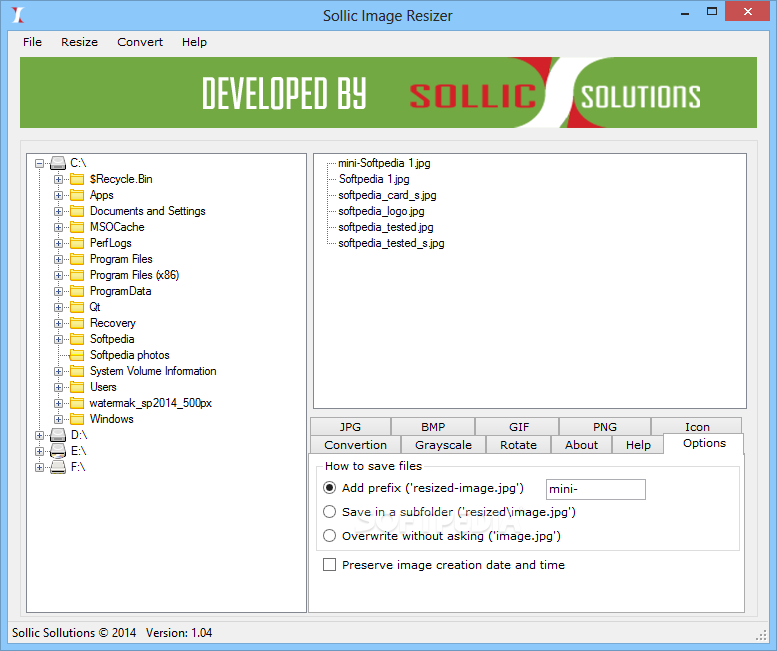Select file softpedia_tested_s.jpg
The height and width of the screenshot is (651, 777).
(x=391, y=243)
